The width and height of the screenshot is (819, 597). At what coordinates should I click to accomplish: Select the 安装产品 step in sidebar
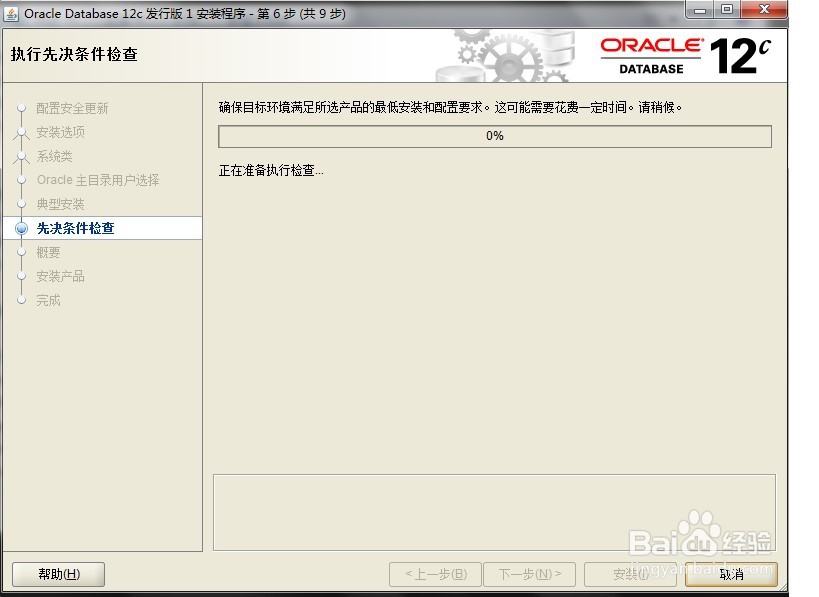pos(60,276)
